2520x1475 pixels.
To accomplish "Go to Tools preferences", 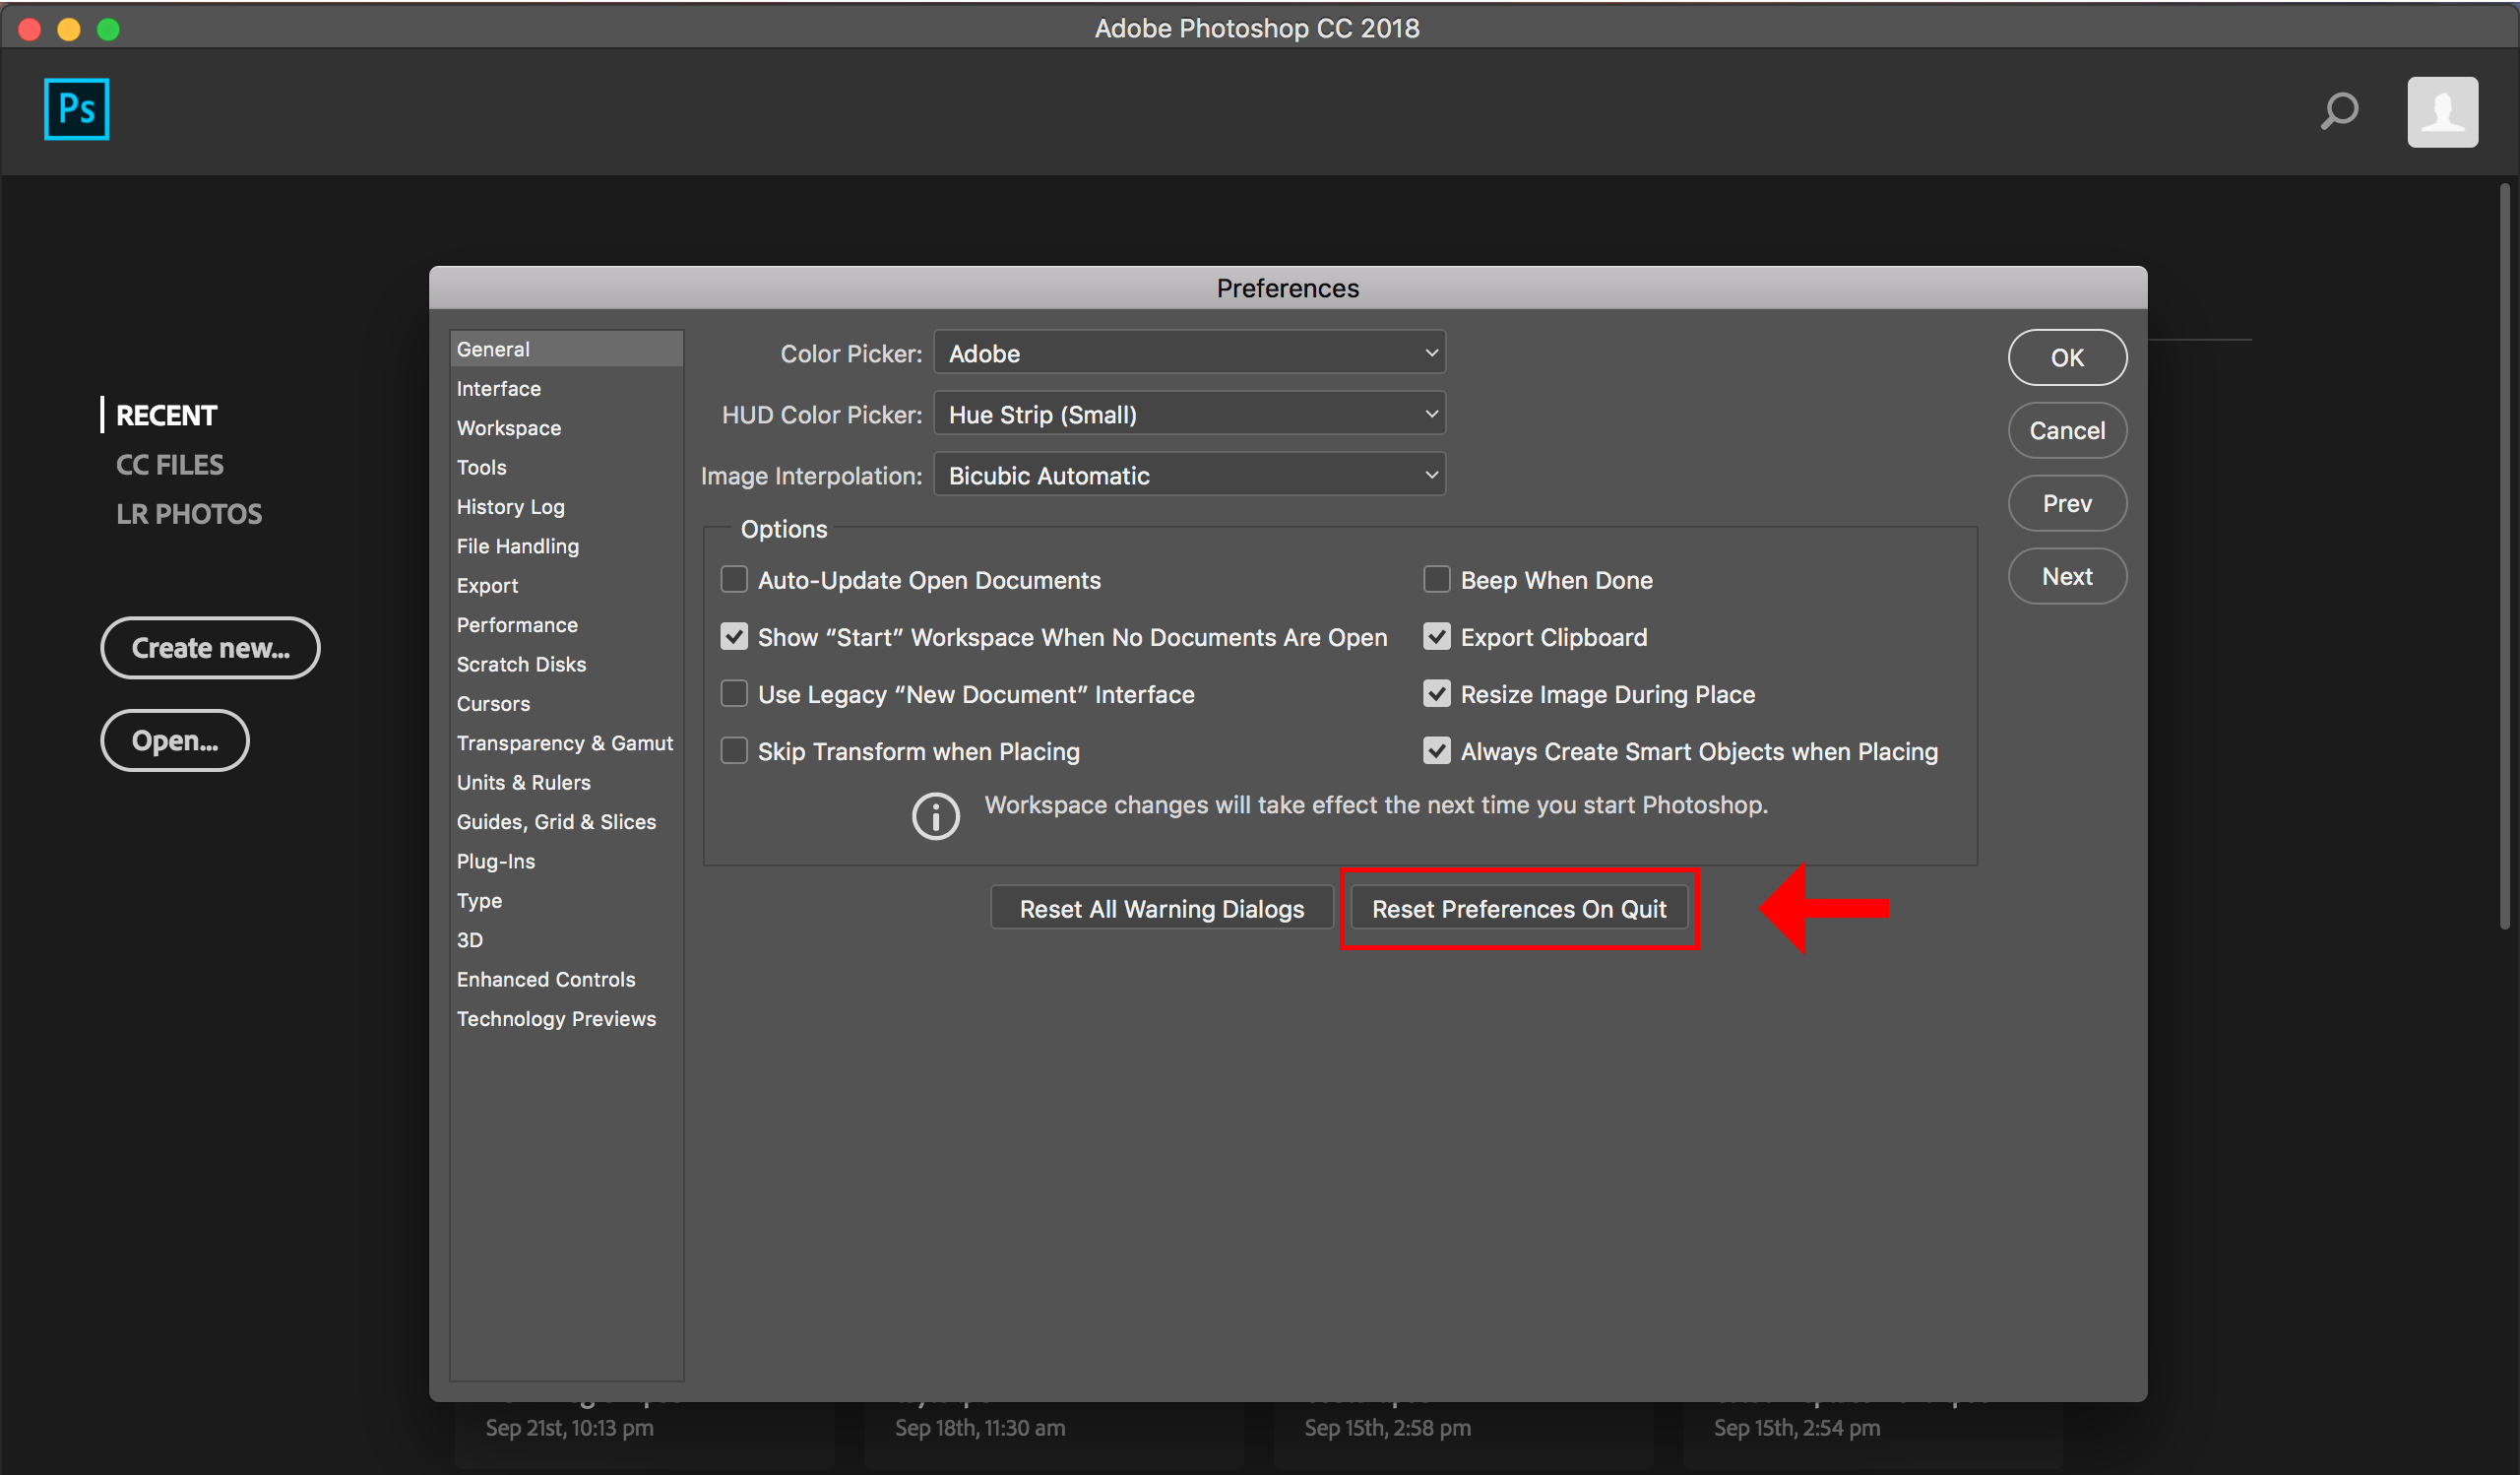I will pos(566,467).
